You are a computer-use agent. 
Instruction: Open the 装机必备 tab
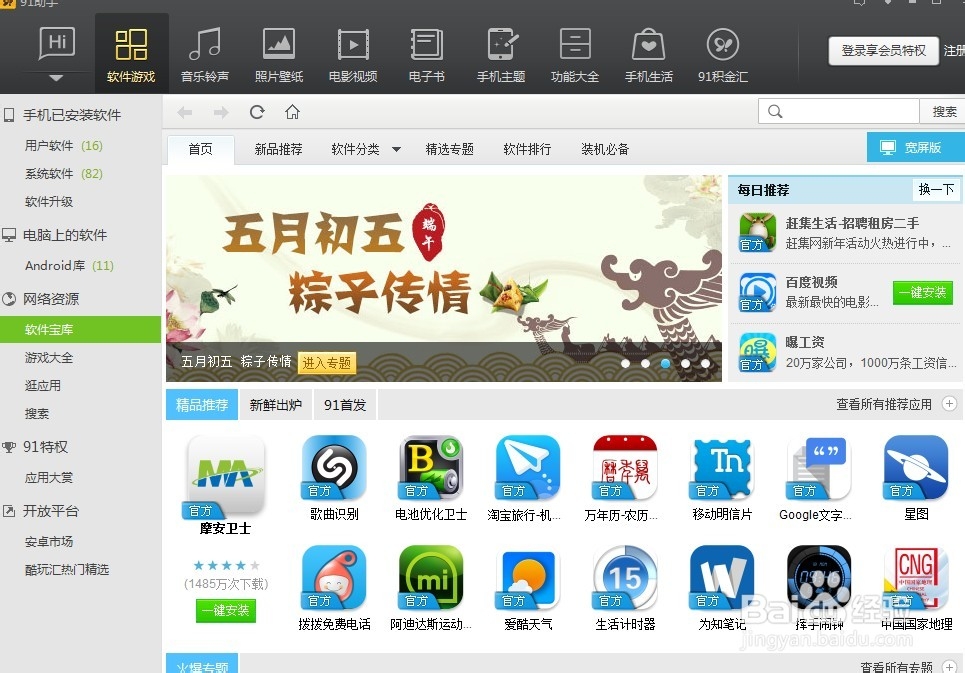pos(606,149)
